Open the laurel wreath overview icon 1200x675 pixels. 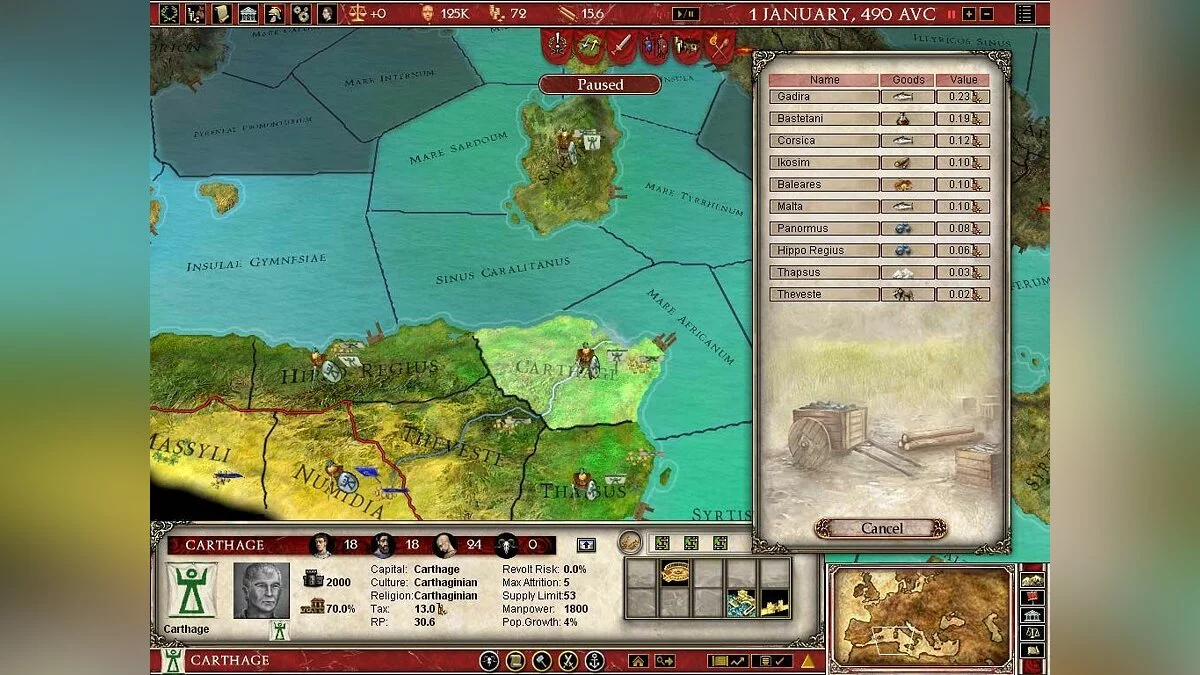(x=170, y=13)
